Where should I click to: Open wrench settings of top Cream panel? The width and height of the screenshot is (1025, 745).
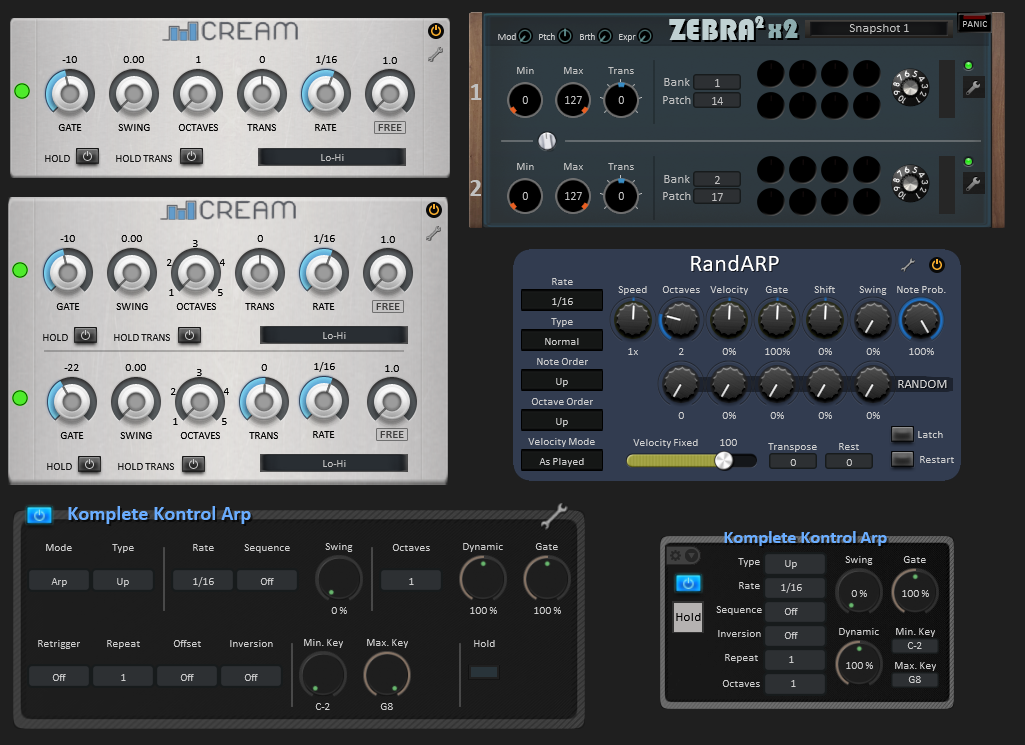pos(435,55)
